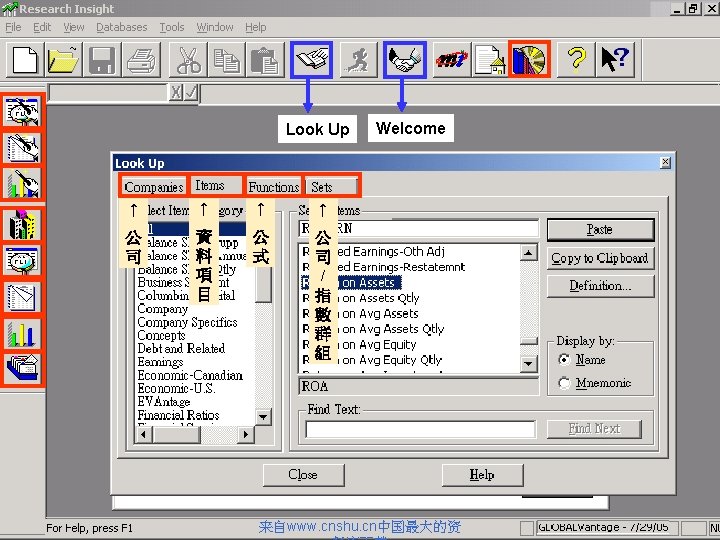This screenshot has height=540, width=720.
Task: Click the Find Text input field
Action: pos(420,429)
